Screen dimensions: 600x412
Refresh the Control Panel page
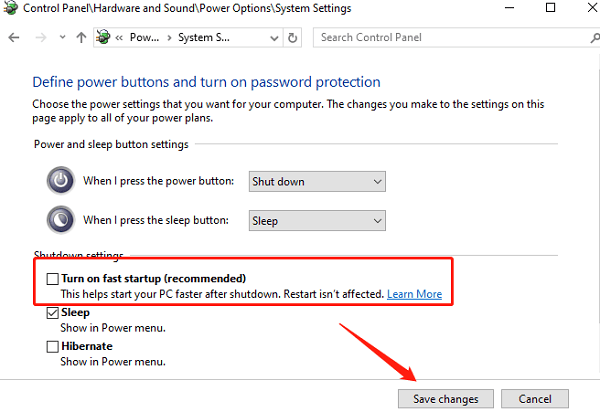coord(292,38)
